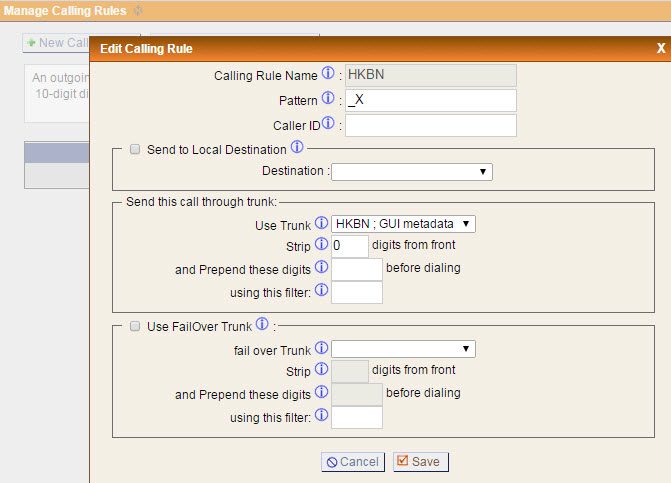Click New Calling Rule button behind dialog
Image resolution: width=671 pixels, height=483 pixels.
(56, 43)
